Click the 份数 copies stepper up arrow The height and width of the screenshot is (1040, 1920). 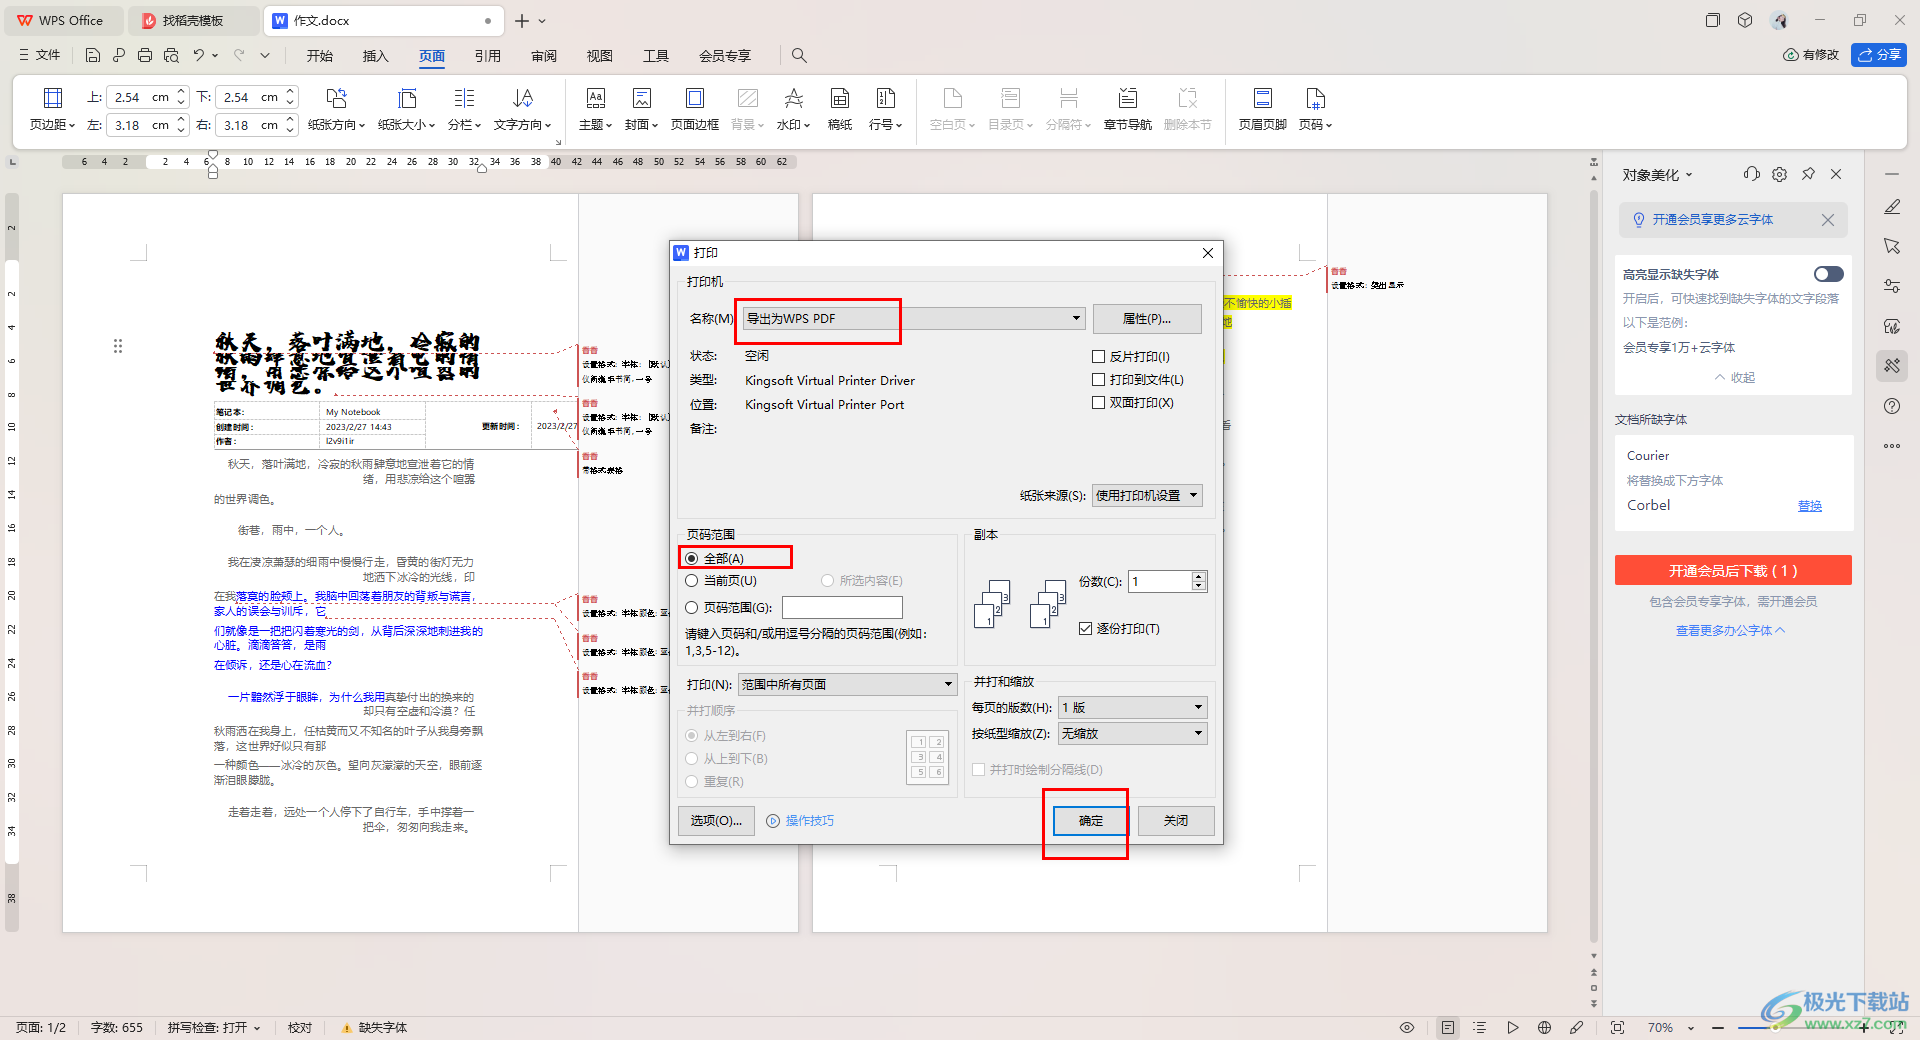1199,576
